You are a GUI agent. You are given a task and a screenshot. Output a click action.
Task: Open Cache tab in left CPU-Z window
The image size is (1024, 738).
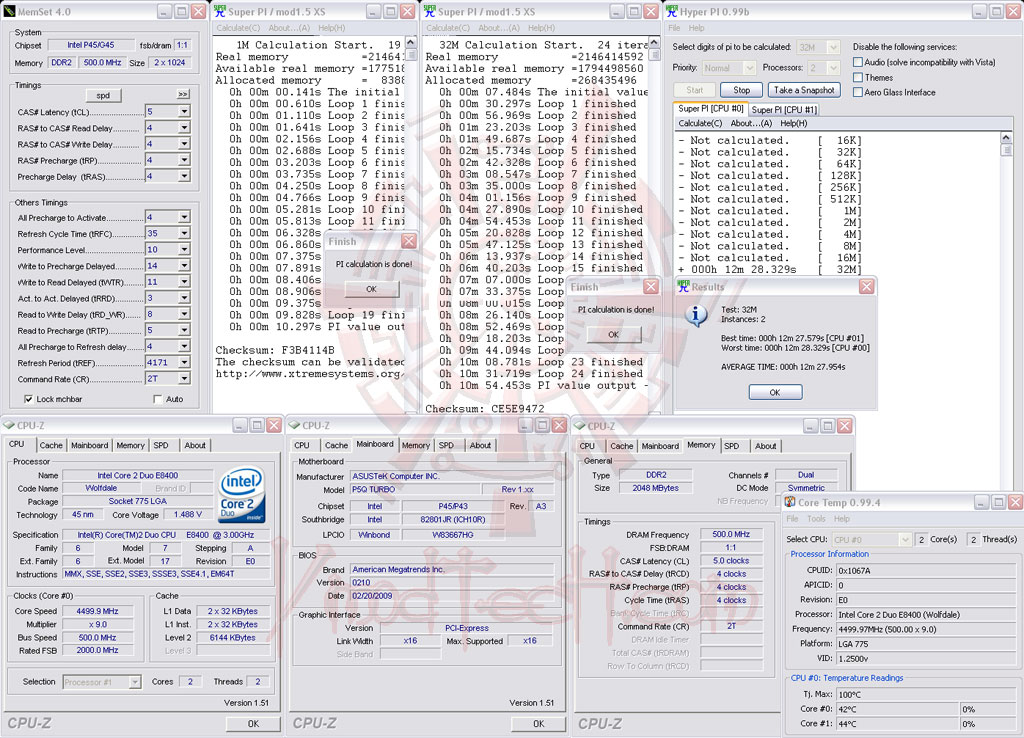[x=51, y=445]
